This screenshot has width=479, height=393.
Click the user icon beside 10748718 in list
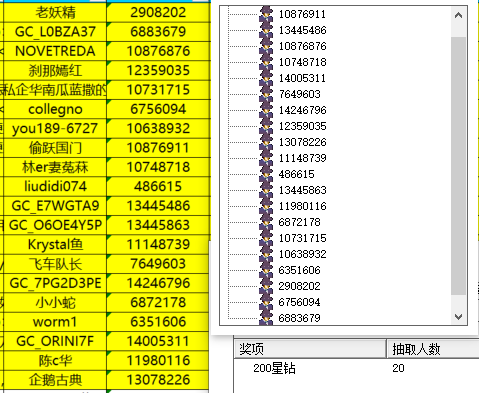[266, 62]
